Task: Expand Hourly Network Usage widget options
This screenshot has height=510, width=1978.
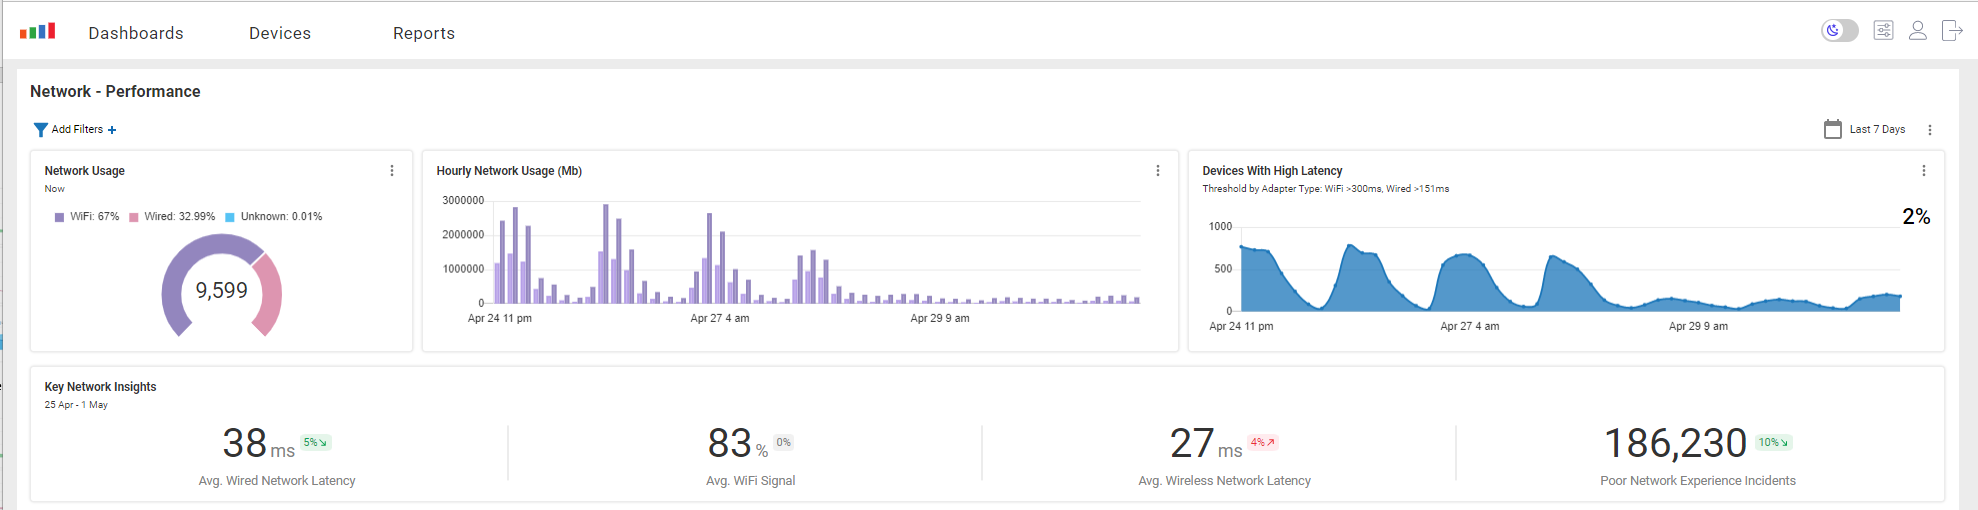Action: click(1158, 171)
